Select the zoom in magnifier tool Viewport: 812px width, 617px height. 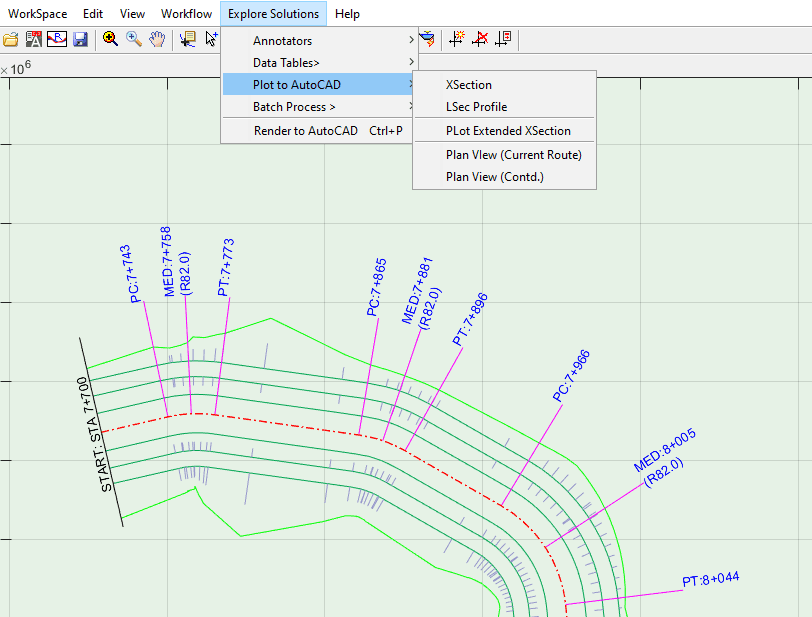pos(110,39)
